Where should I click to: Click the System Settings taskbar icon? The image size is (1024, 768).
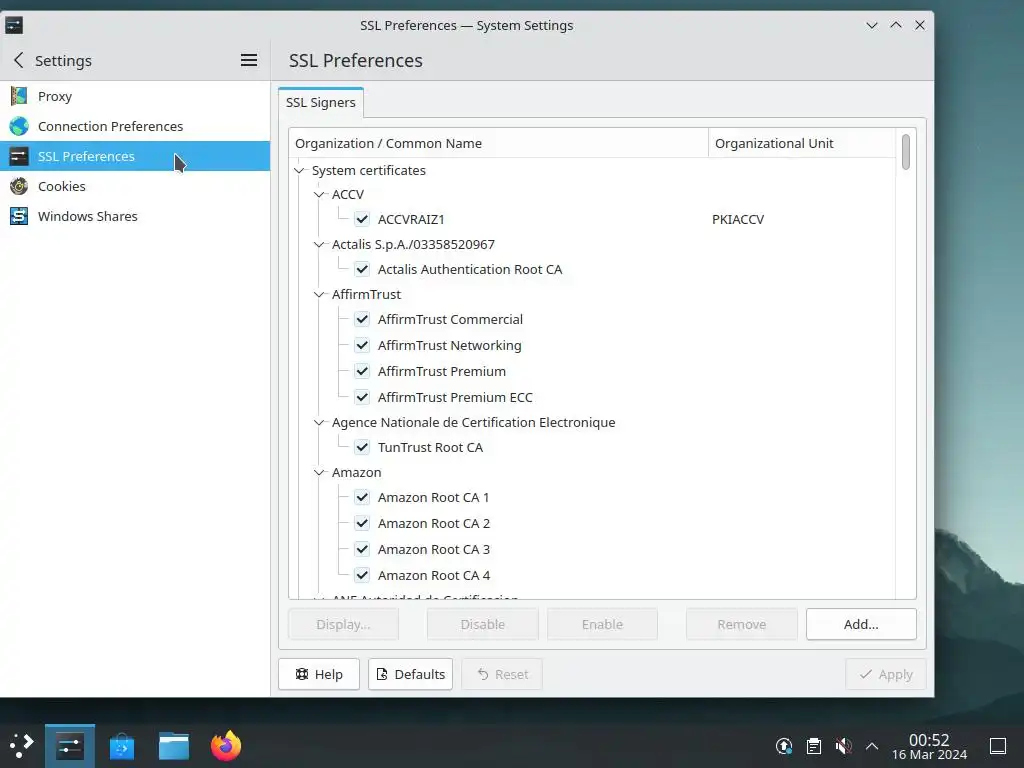(70, 746)
